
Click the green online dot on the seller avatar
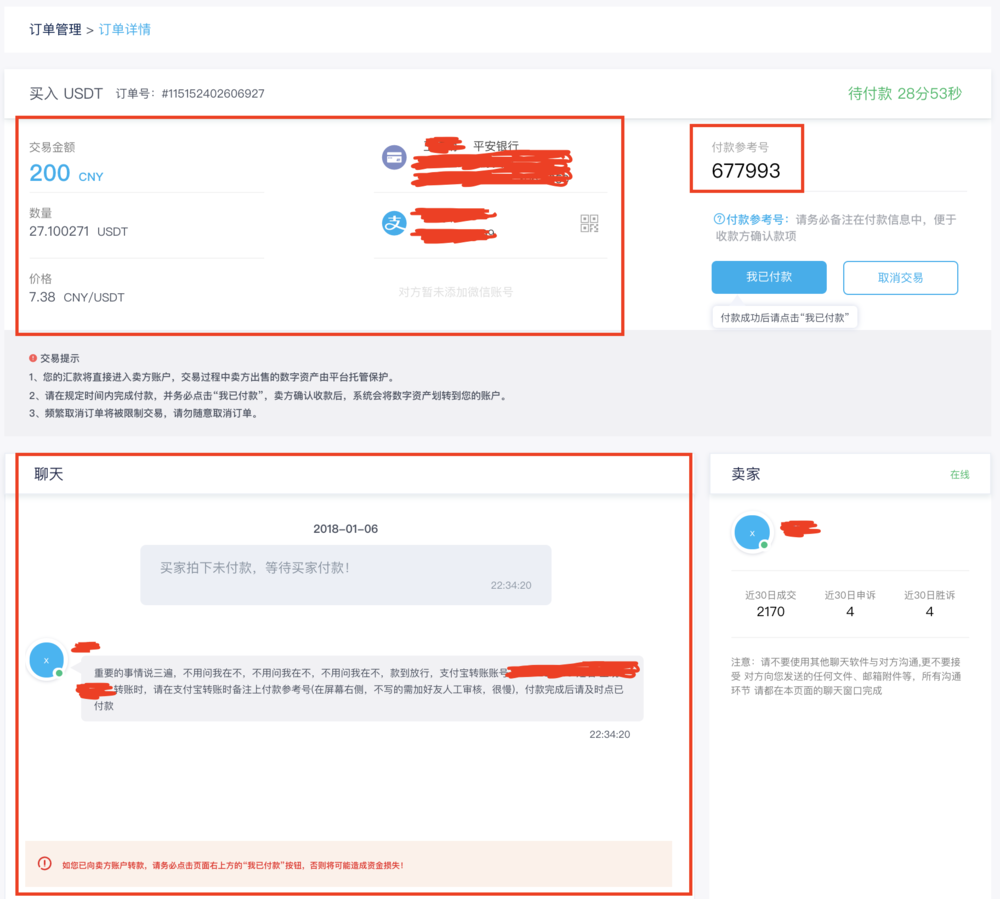point(766,546)
